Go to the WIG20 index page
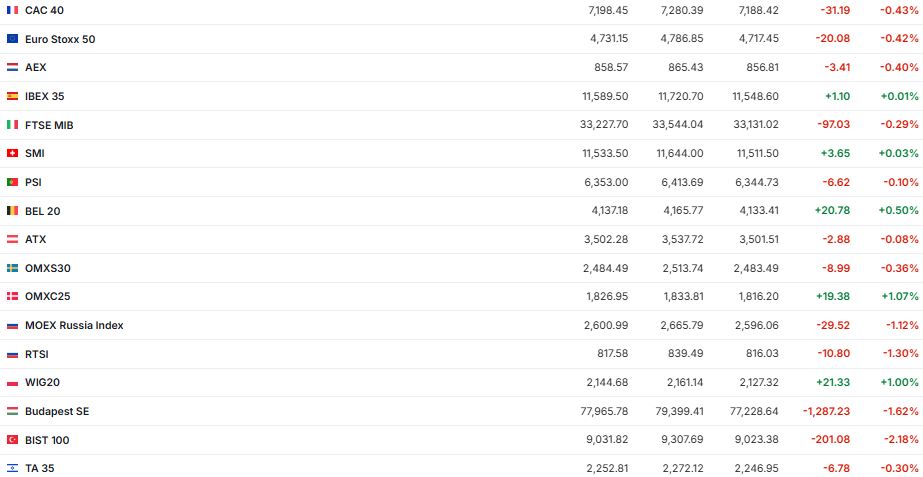The image size is (923, 477). (43, 382)
